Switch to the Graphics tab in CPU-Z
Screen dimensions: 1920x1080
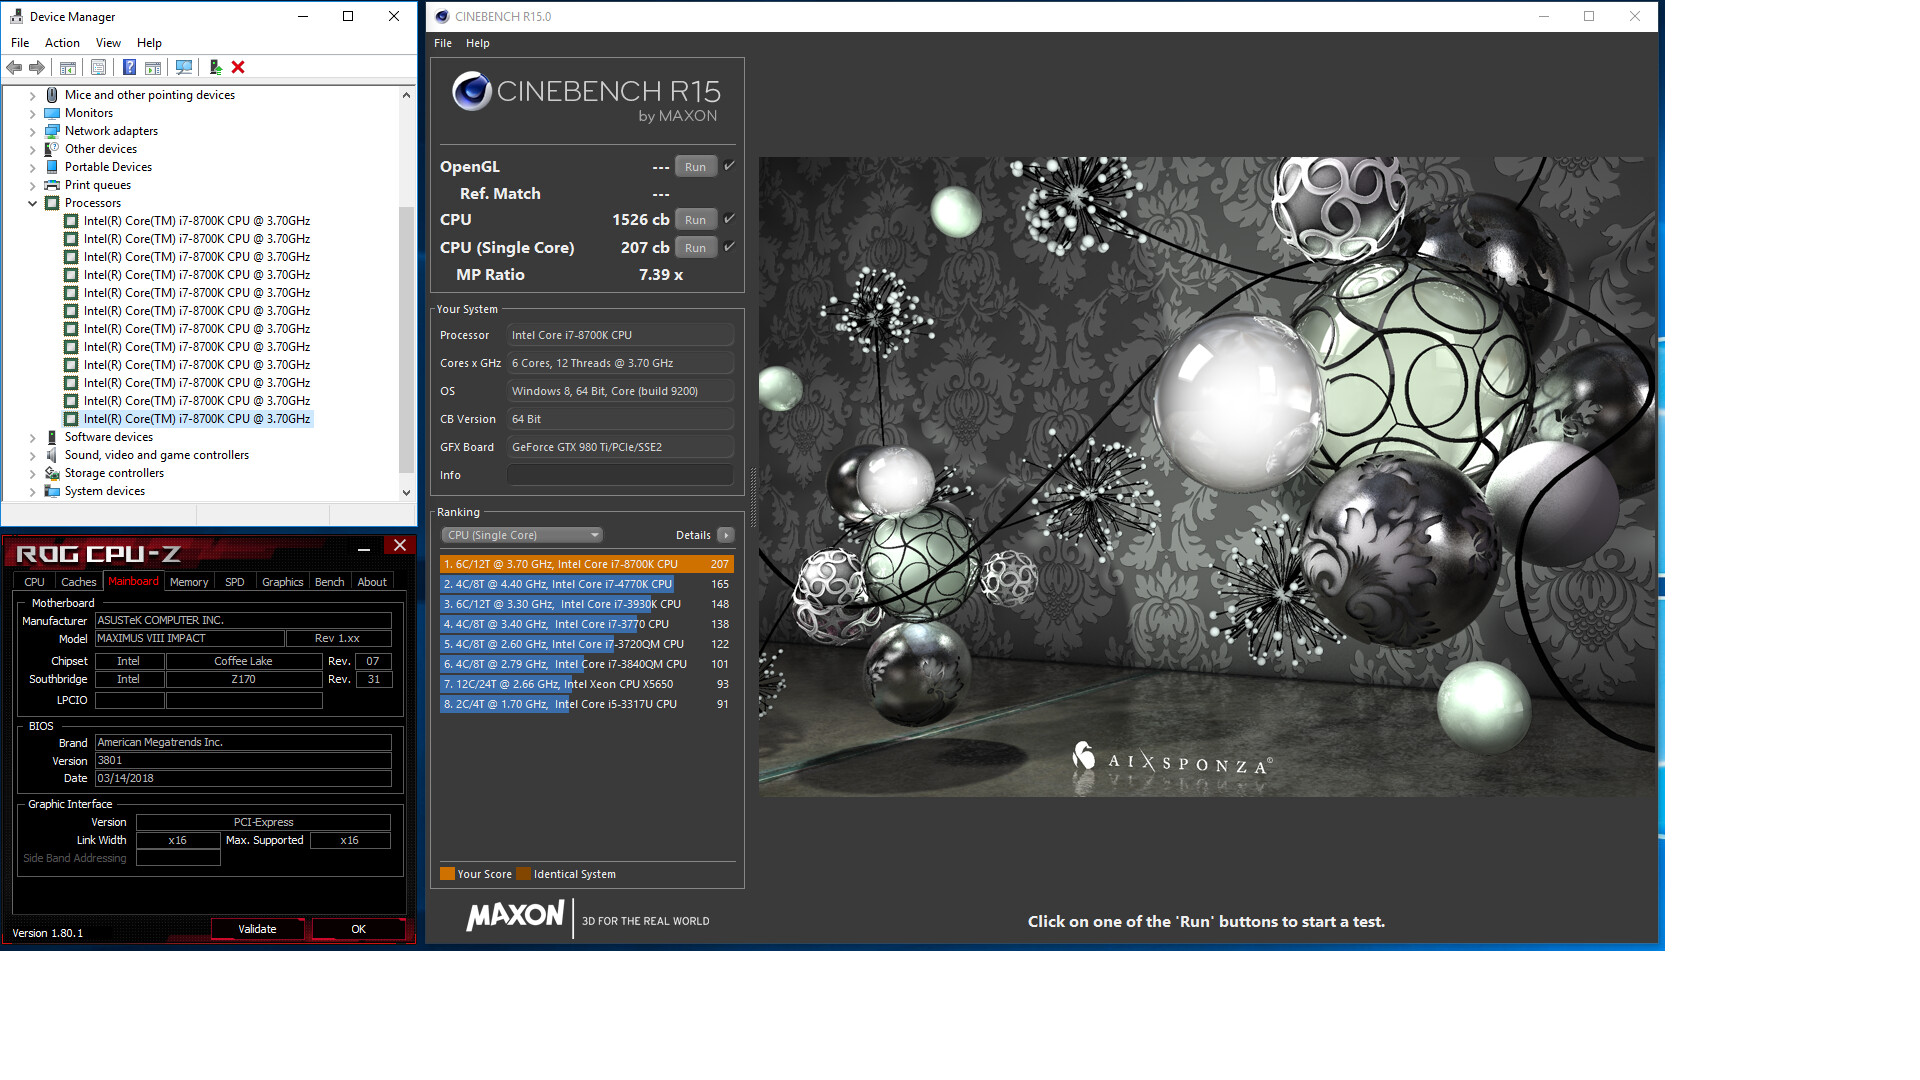[283, 582]
